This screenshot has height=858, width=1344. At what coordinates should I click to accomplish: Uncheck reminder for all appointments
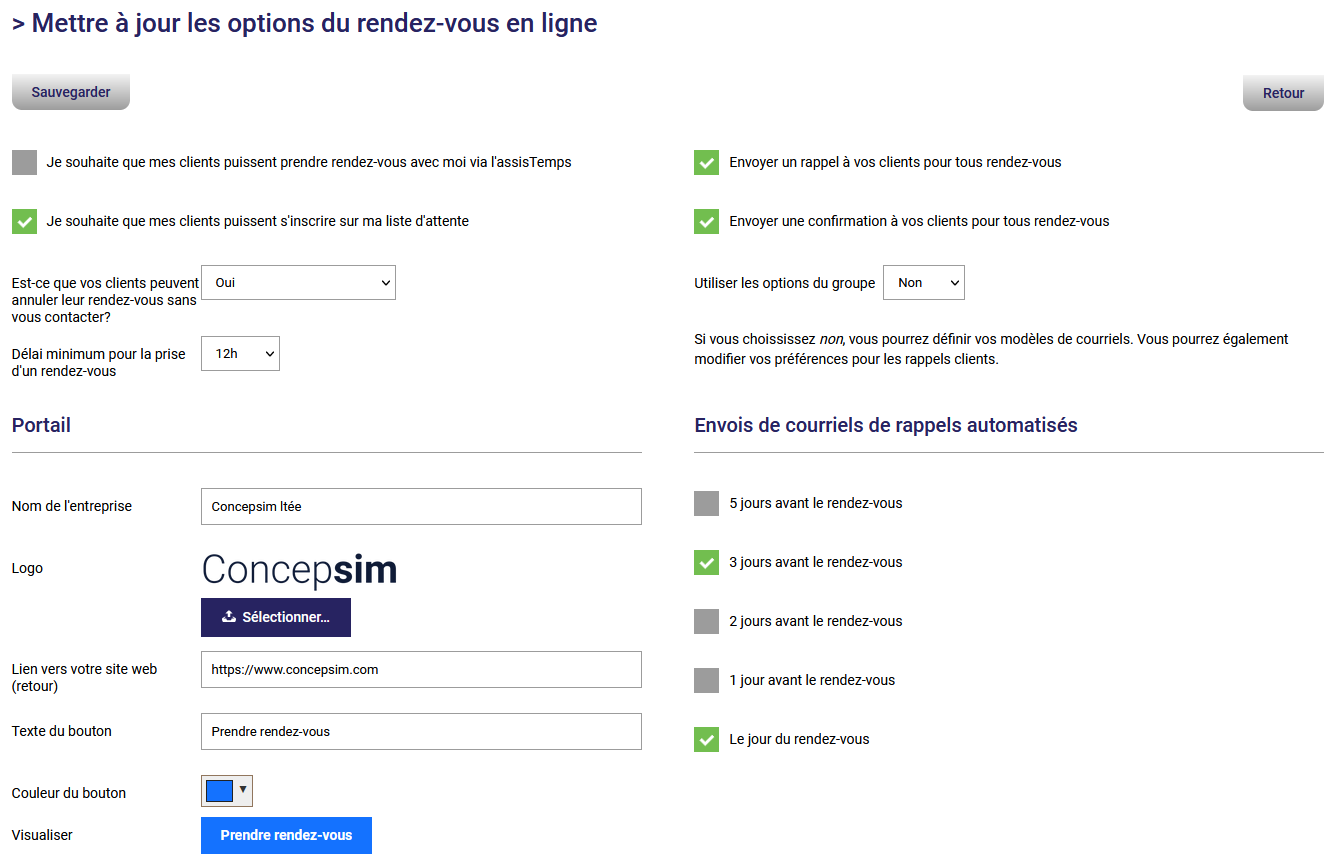[x=707, y=162]
